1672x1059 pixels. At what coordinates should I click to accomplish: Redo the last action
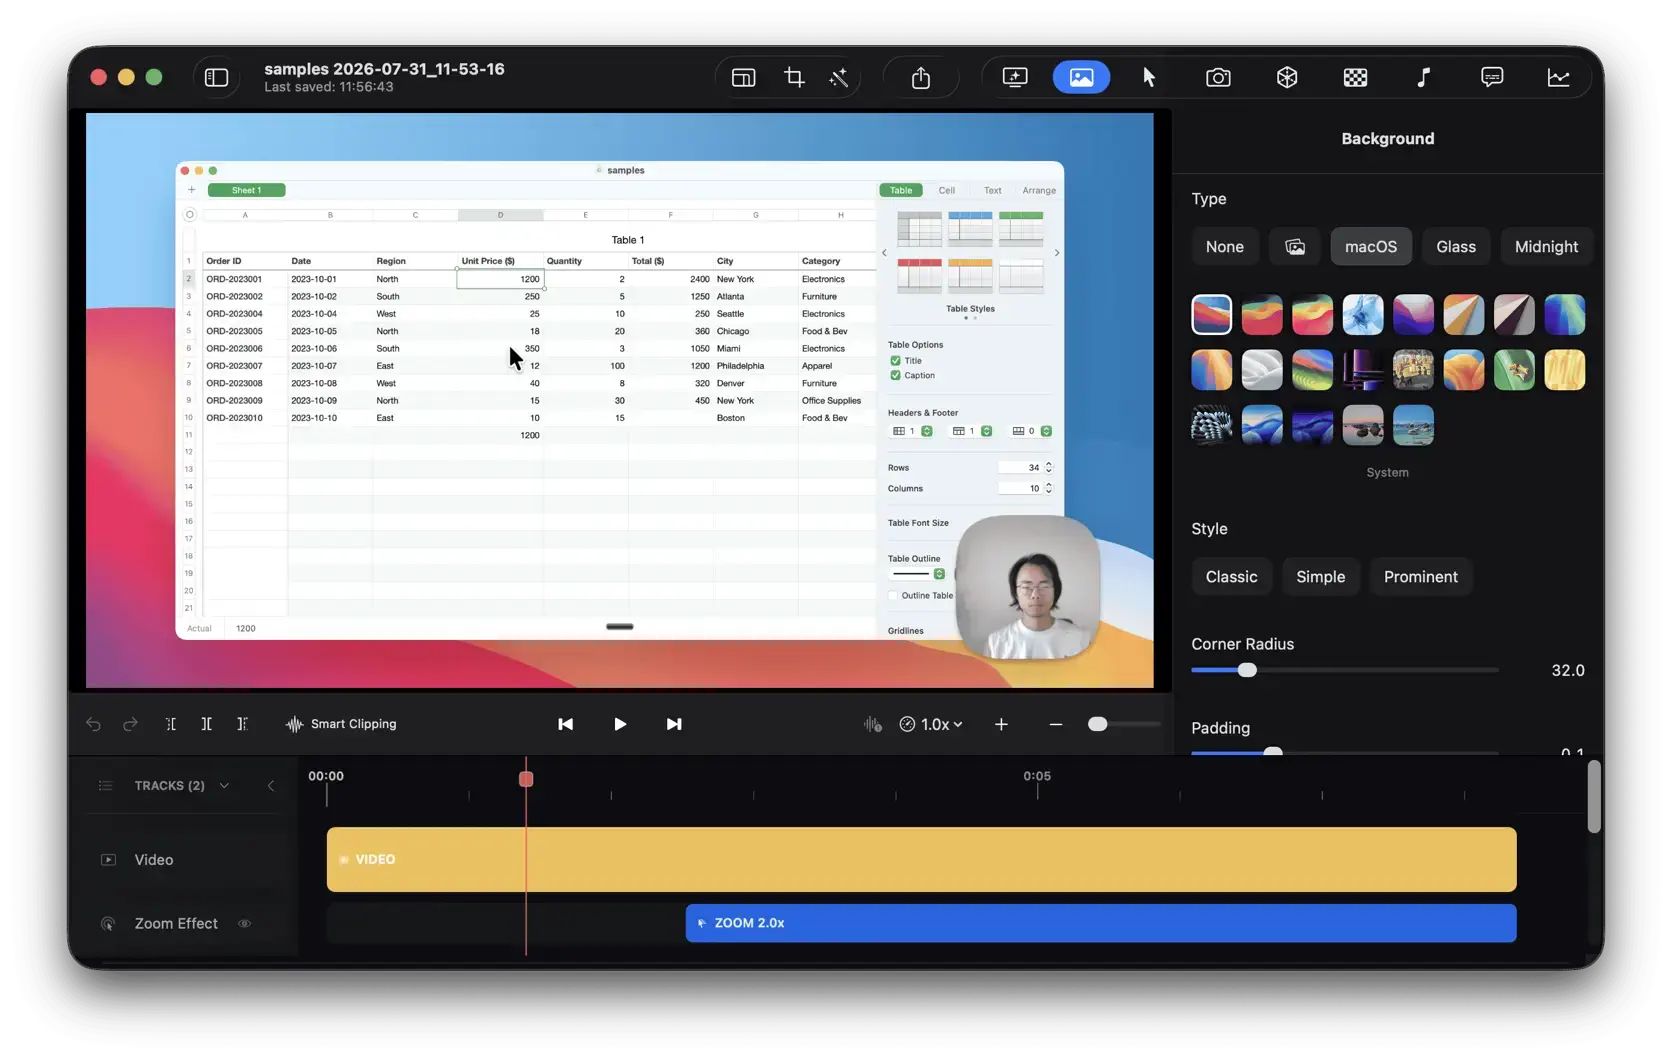tap(130, 724)
